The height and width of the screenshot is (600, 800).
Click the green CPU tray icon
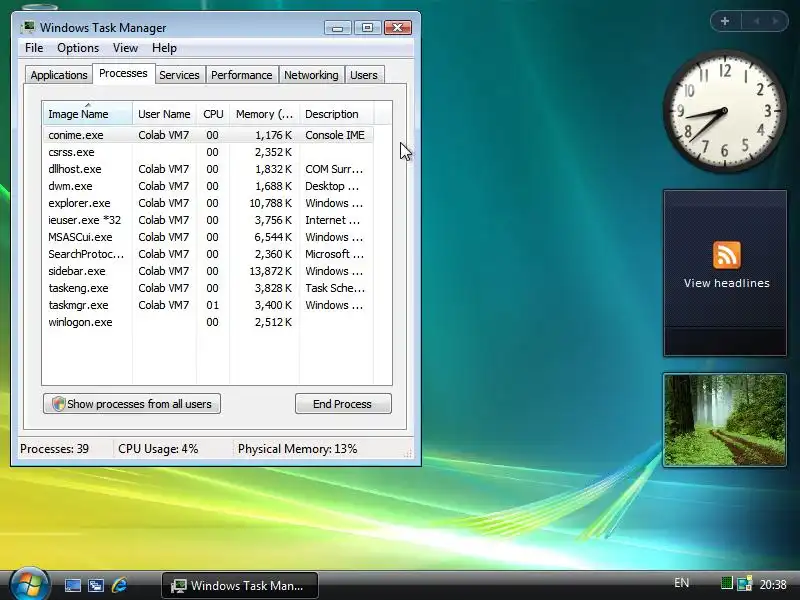(x=727, y=583)
